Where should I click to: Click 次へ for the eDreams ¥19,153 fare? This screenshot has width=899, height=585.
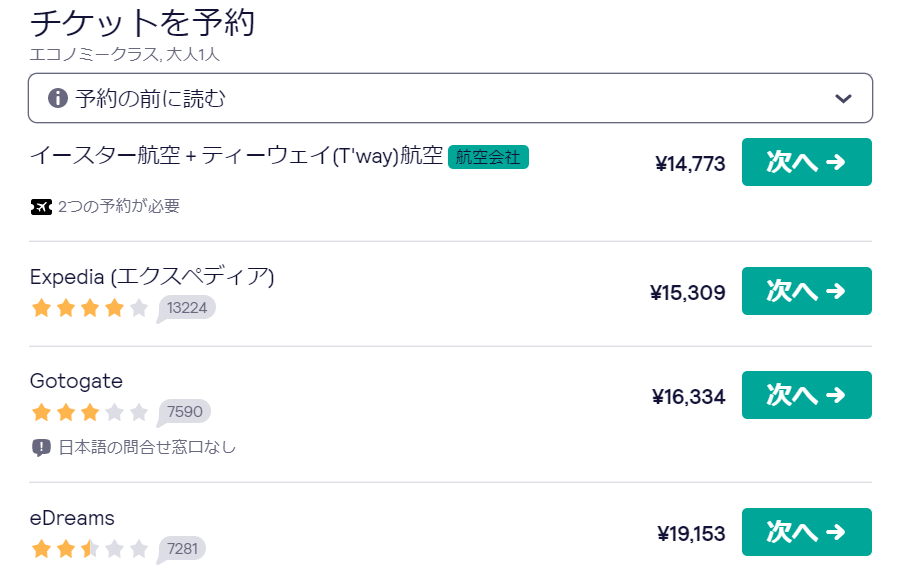click(807, 532)
